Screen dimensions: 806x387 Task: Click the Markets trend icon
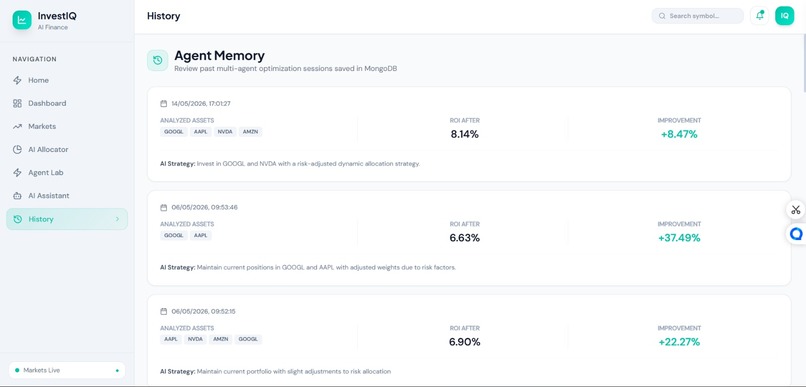[x=17, y=126]
